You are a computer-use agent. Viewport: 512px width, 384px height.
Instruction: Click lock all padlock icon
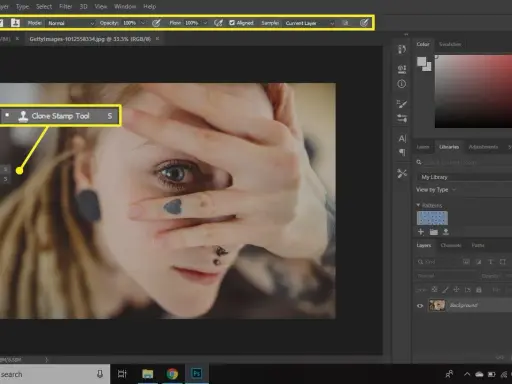pos(479,289)
